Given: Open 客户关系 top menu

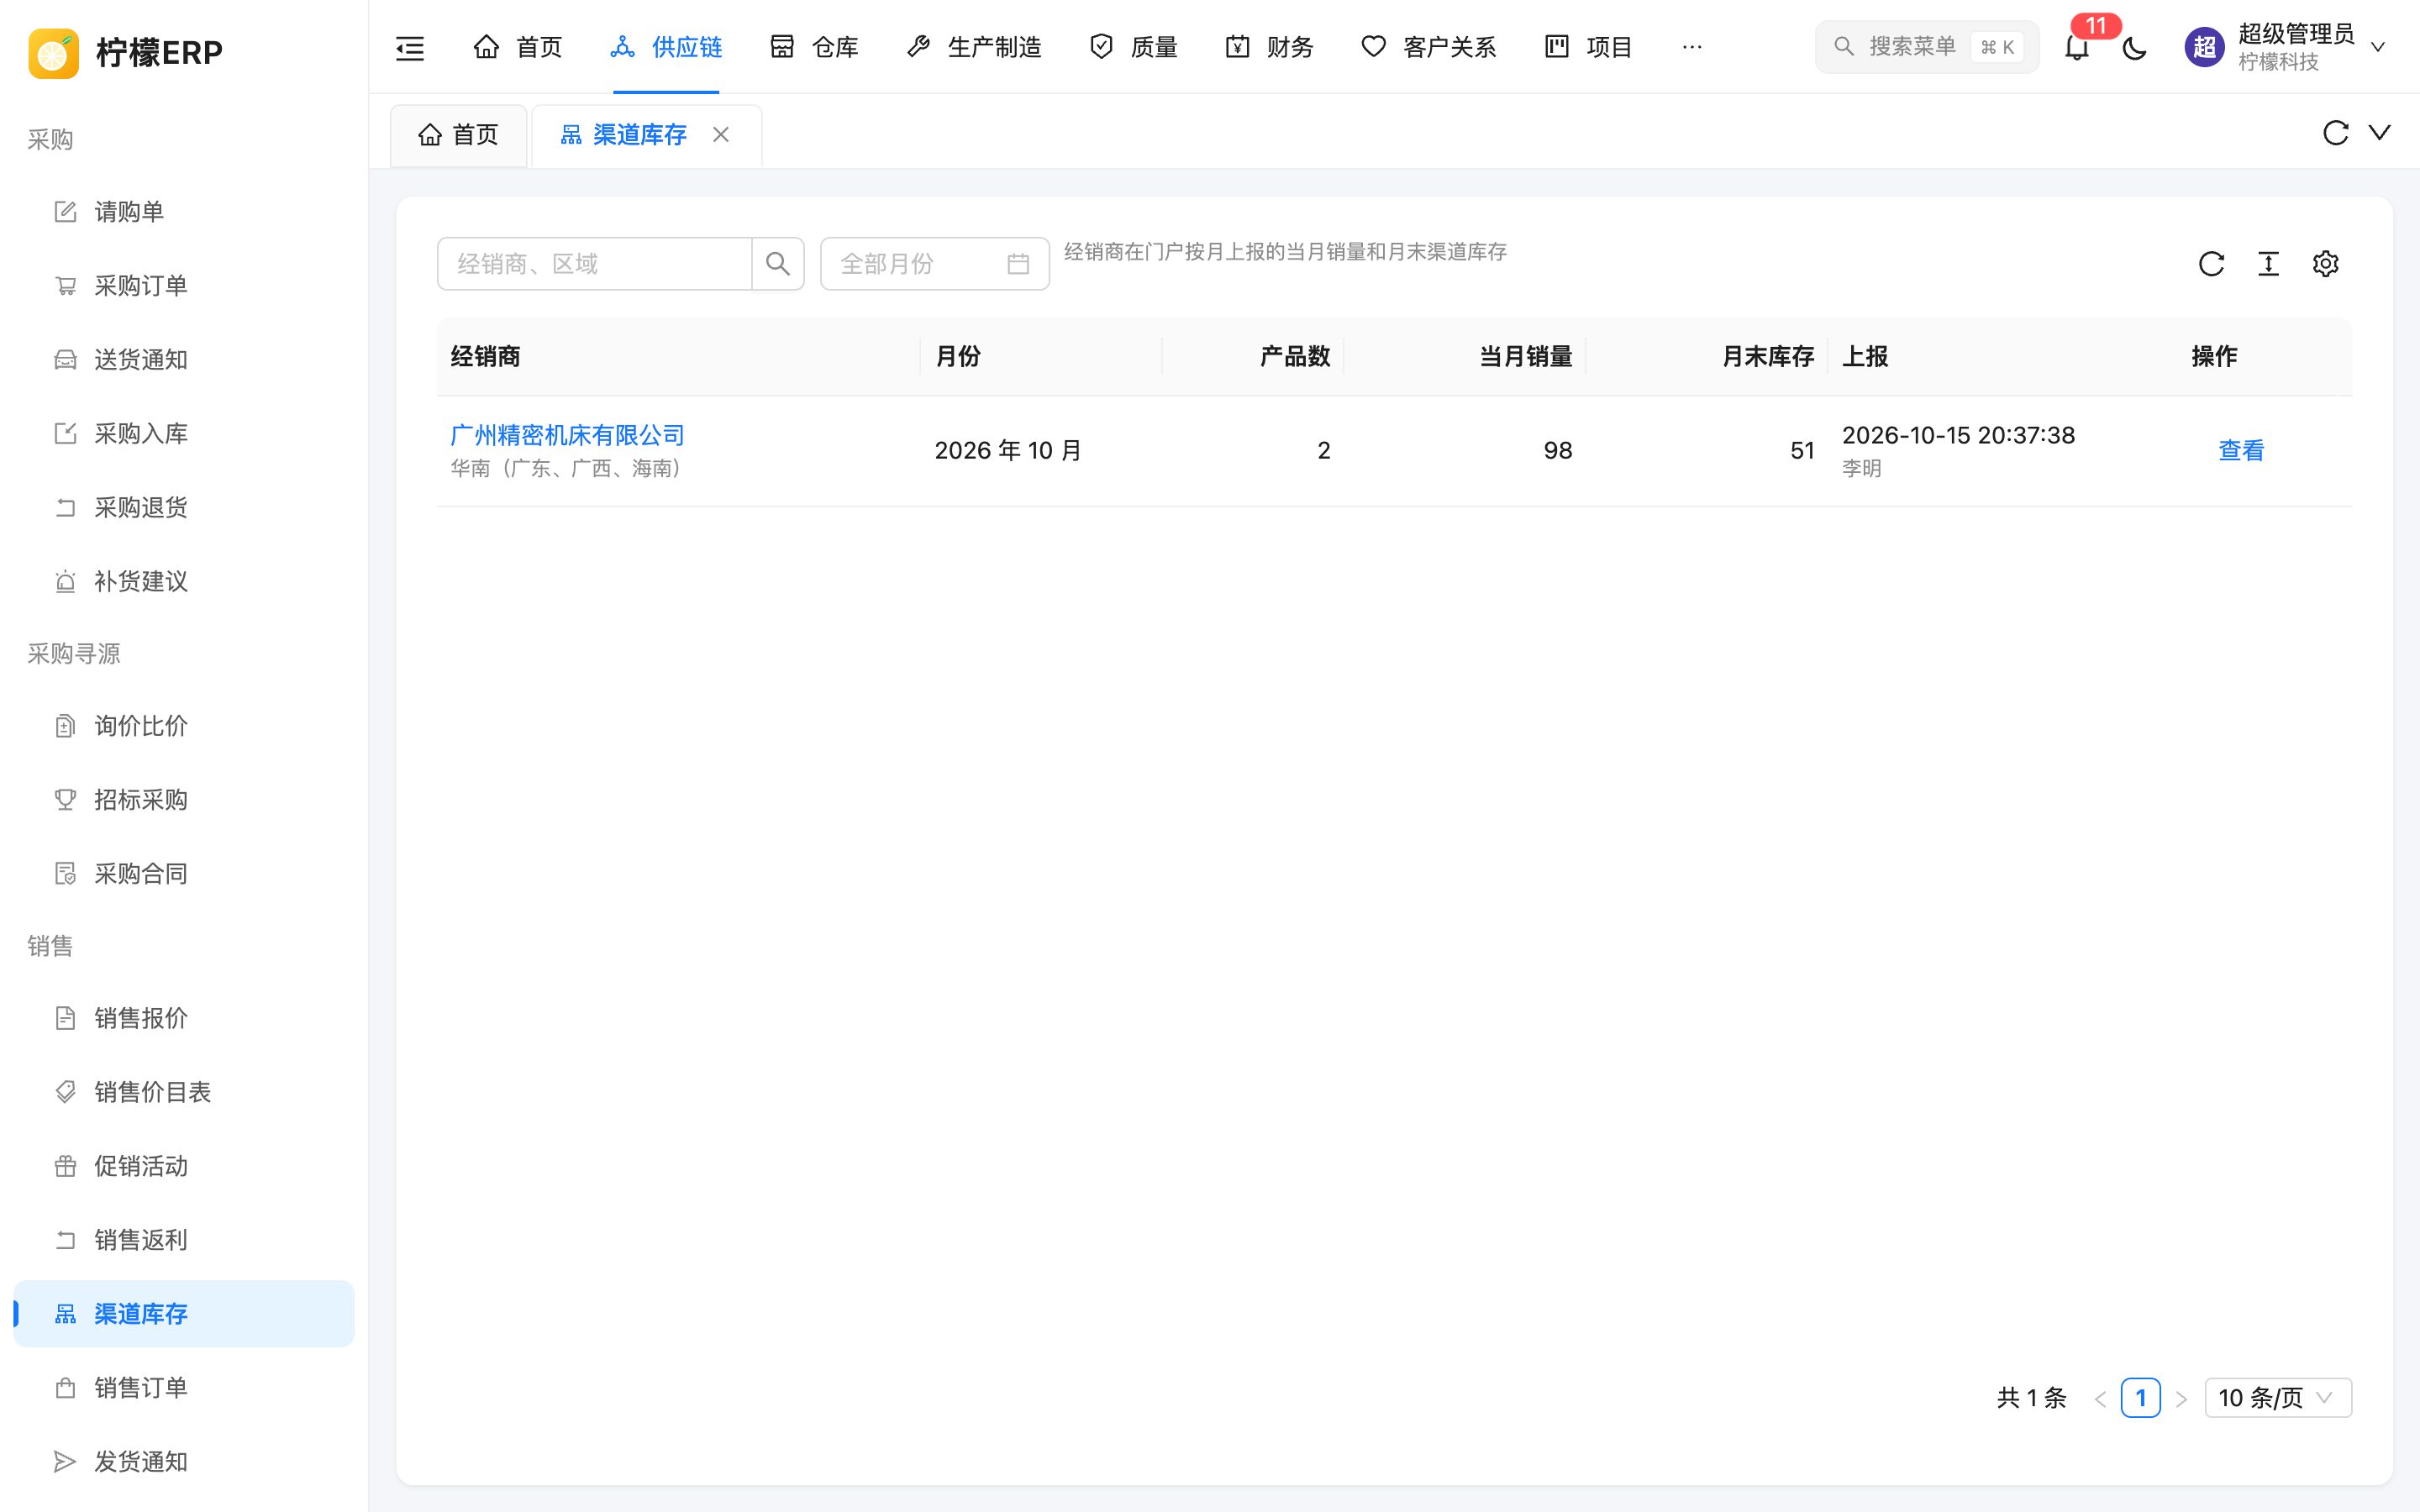Looking at the screenshot, I should 1428,47.
